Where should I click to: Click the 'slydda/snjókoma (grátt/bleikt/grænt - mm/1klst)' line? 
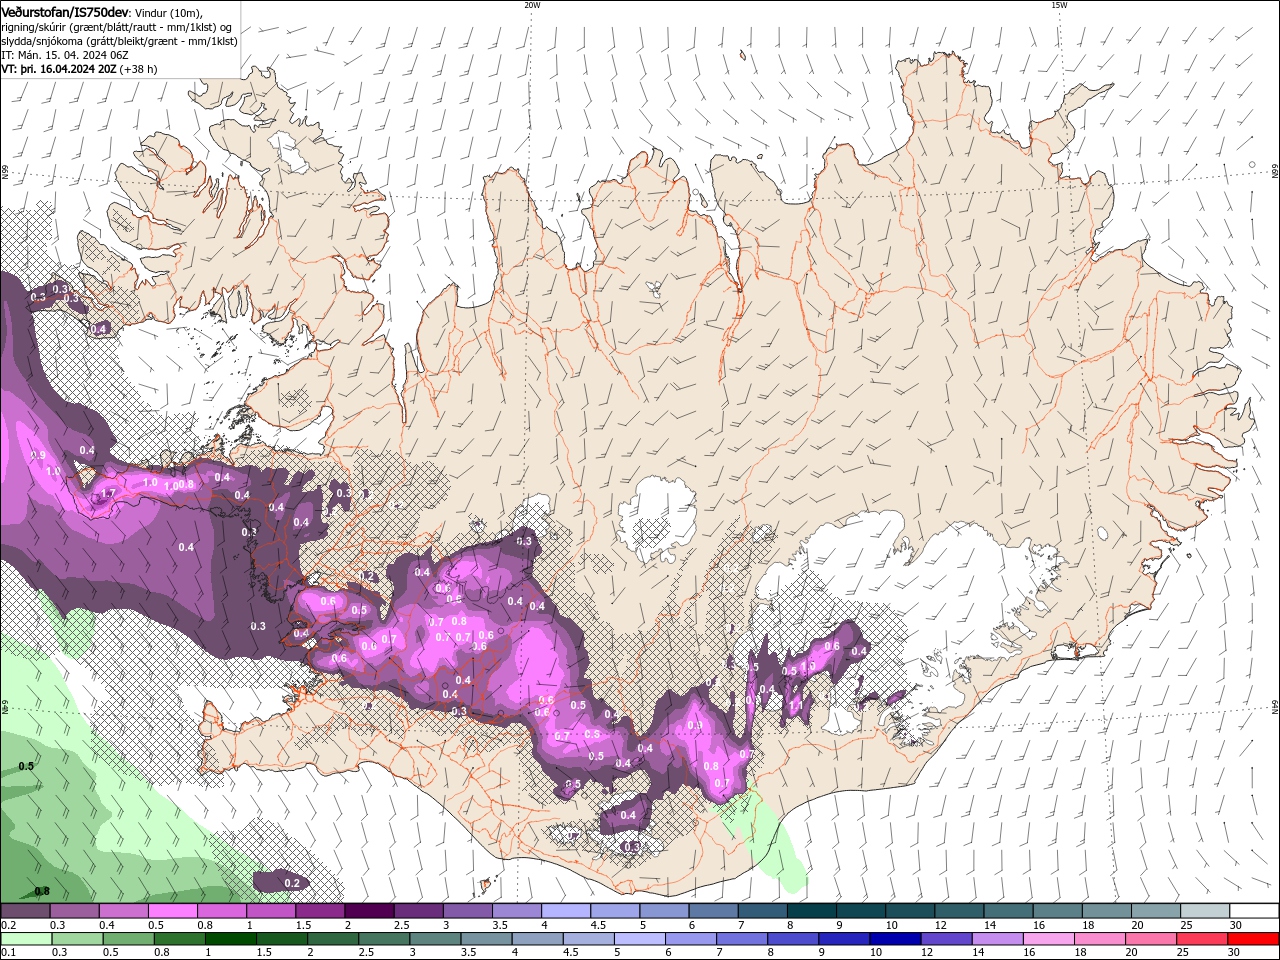(119, 41)
